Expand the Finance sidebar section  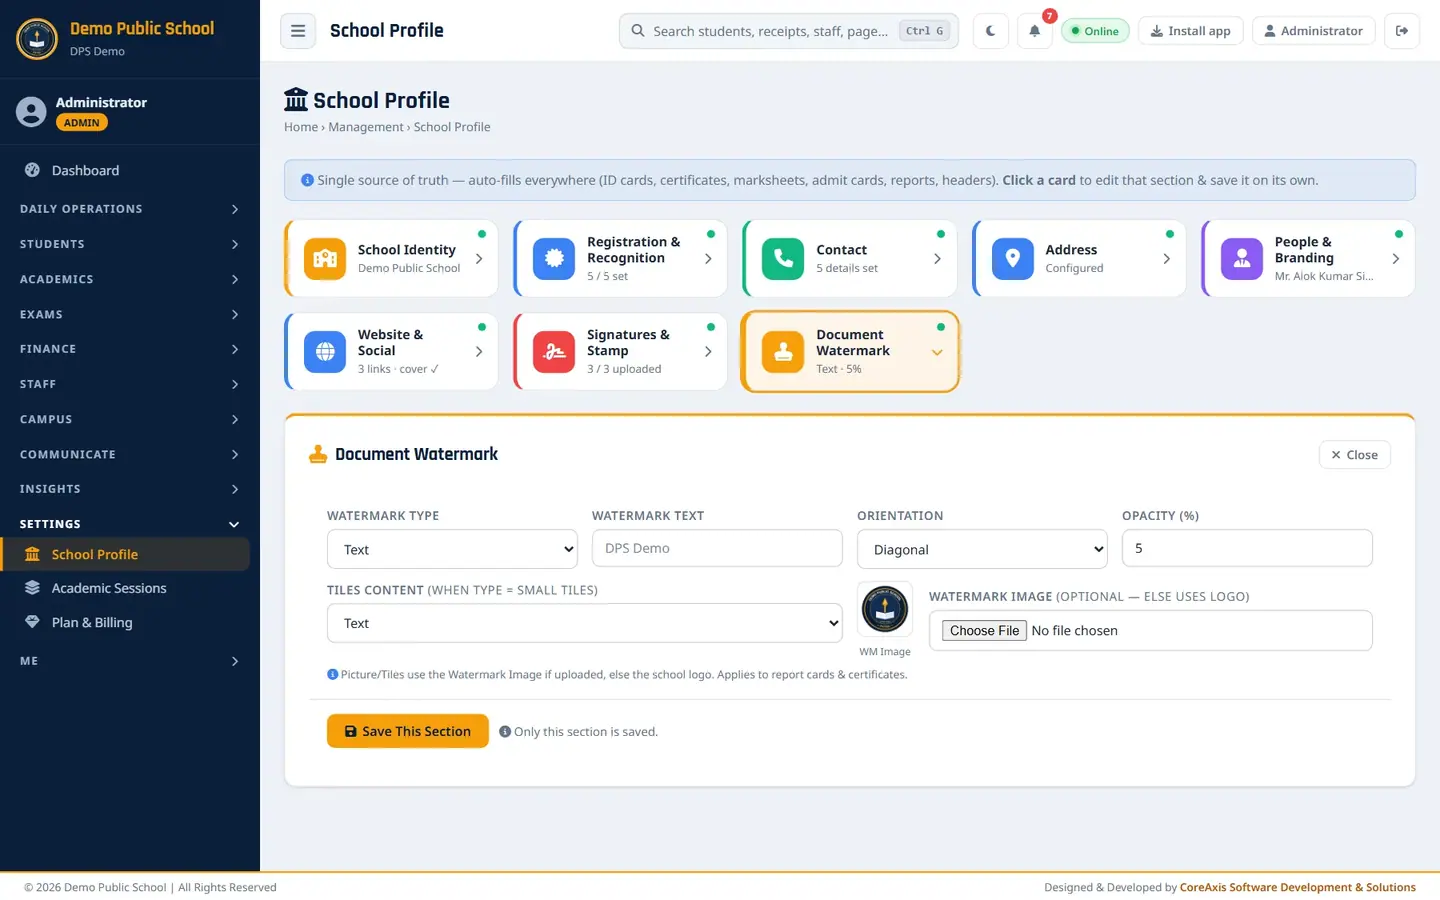[x=130, y=349]
